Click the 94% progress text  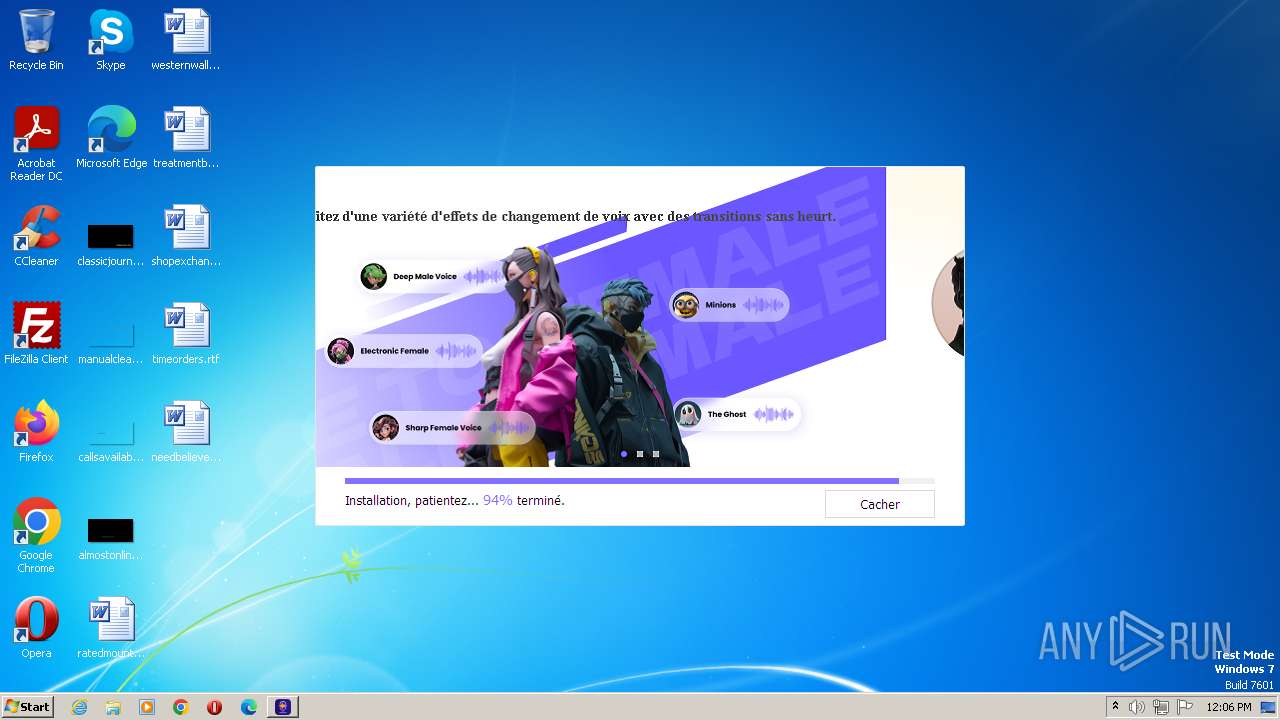coord(498,500)
